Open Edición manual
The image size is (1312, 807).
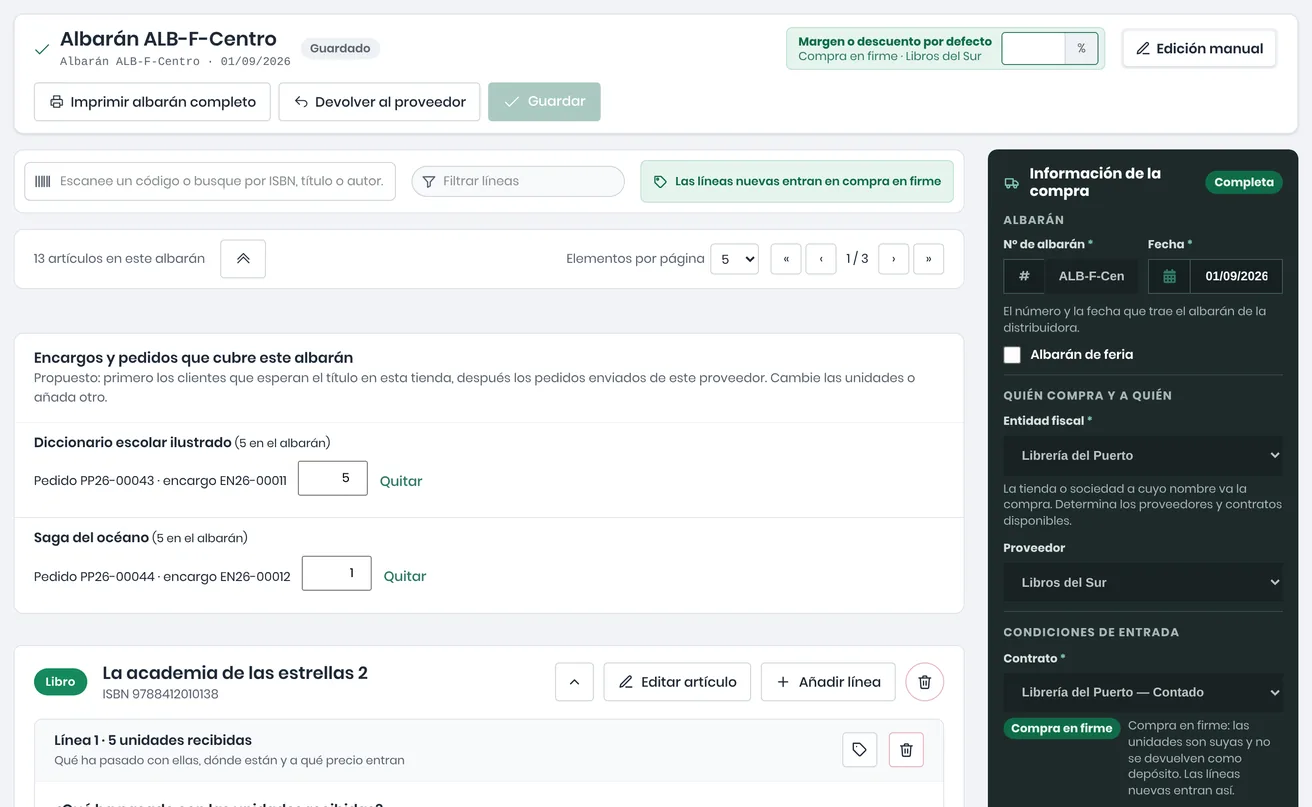pyautogui.click(x=1199, y=48)
